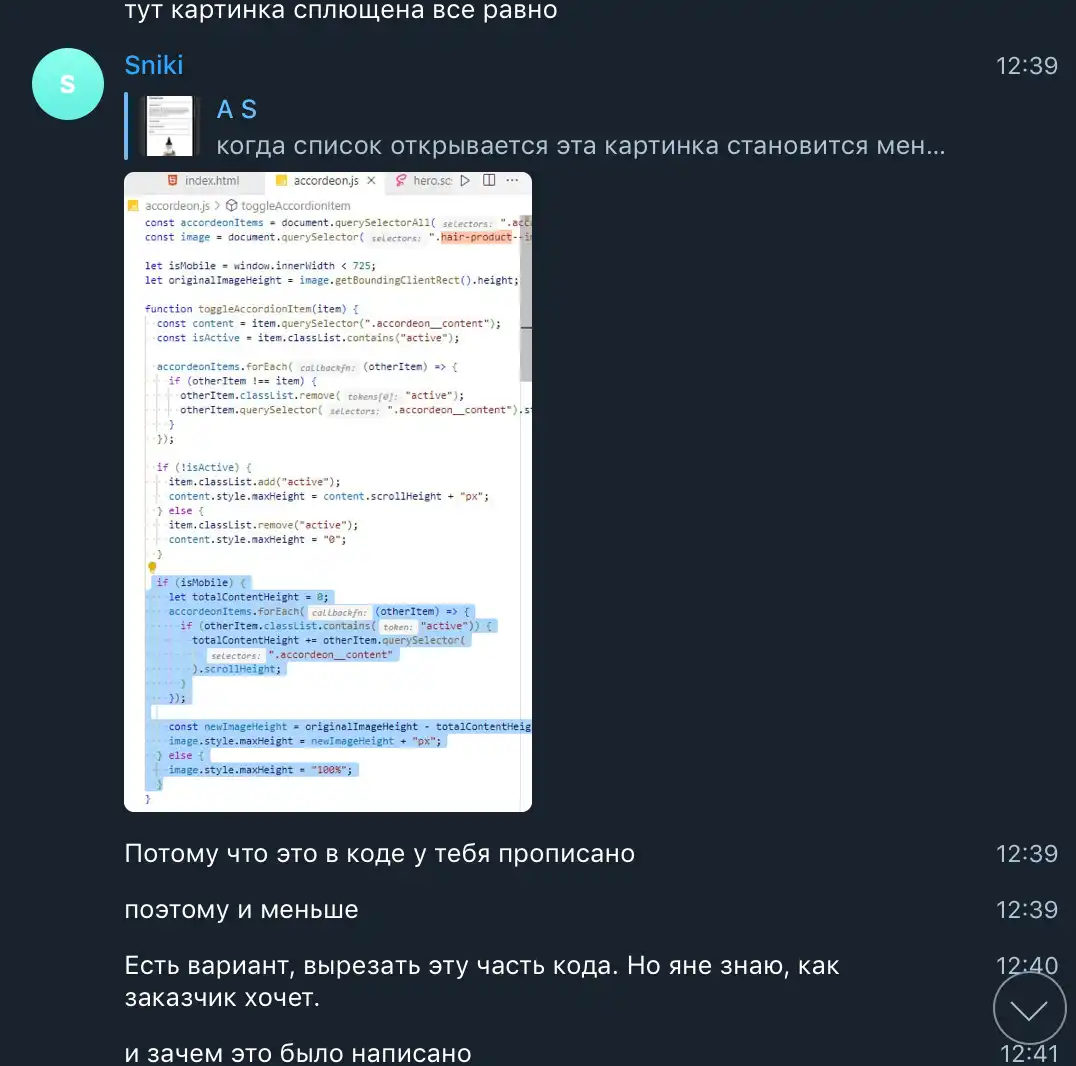Click the Sass icon on hero.scss tab
1076x1066 pixels.
(x=401, y=181)
